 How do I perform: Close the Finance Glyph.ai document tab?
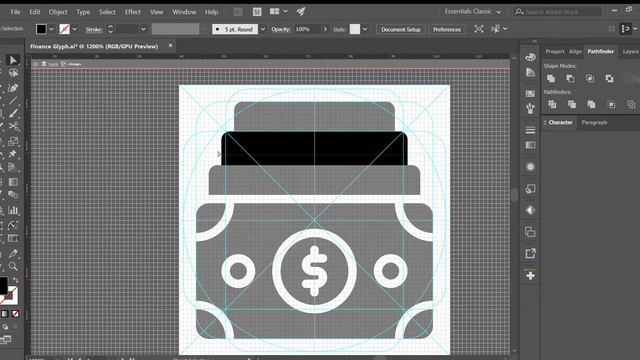(x=171, y=46)
